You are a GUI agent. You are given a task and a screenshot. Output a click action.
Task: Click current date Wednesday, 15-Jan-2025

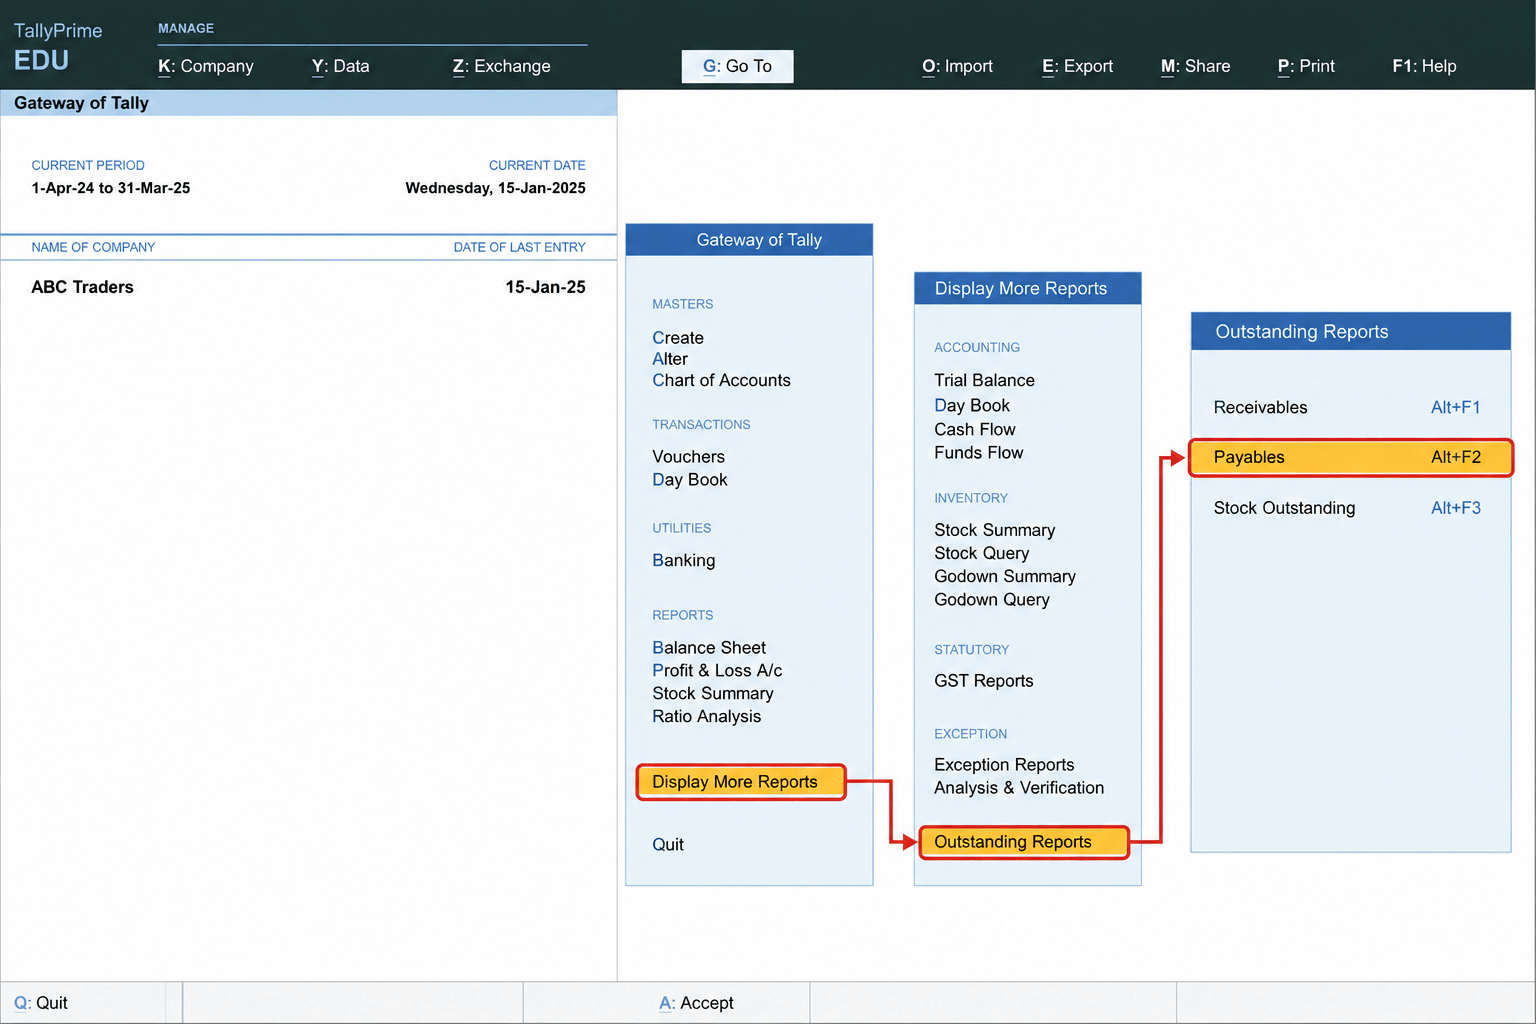click(x=495, y=188)
